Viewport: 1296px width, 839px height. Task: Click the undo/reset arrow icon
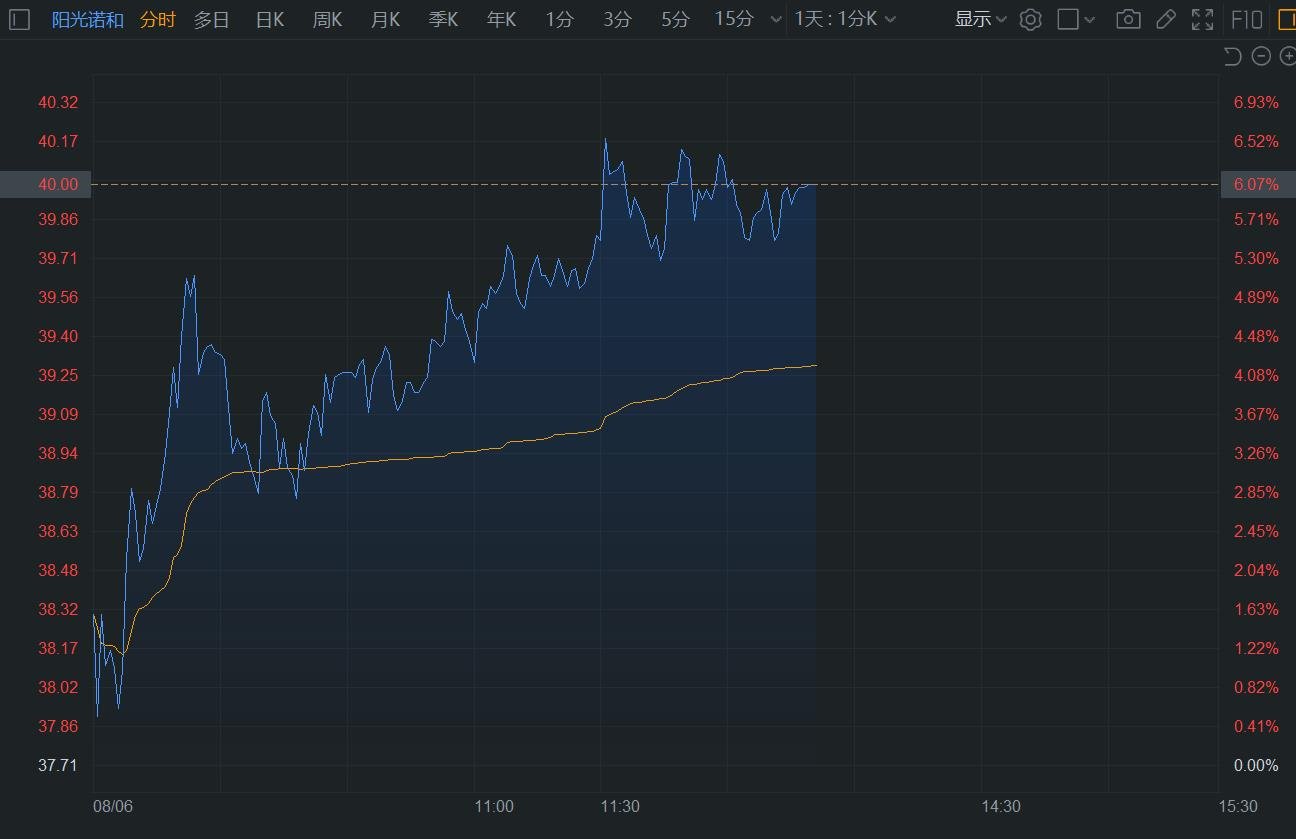1233,56
